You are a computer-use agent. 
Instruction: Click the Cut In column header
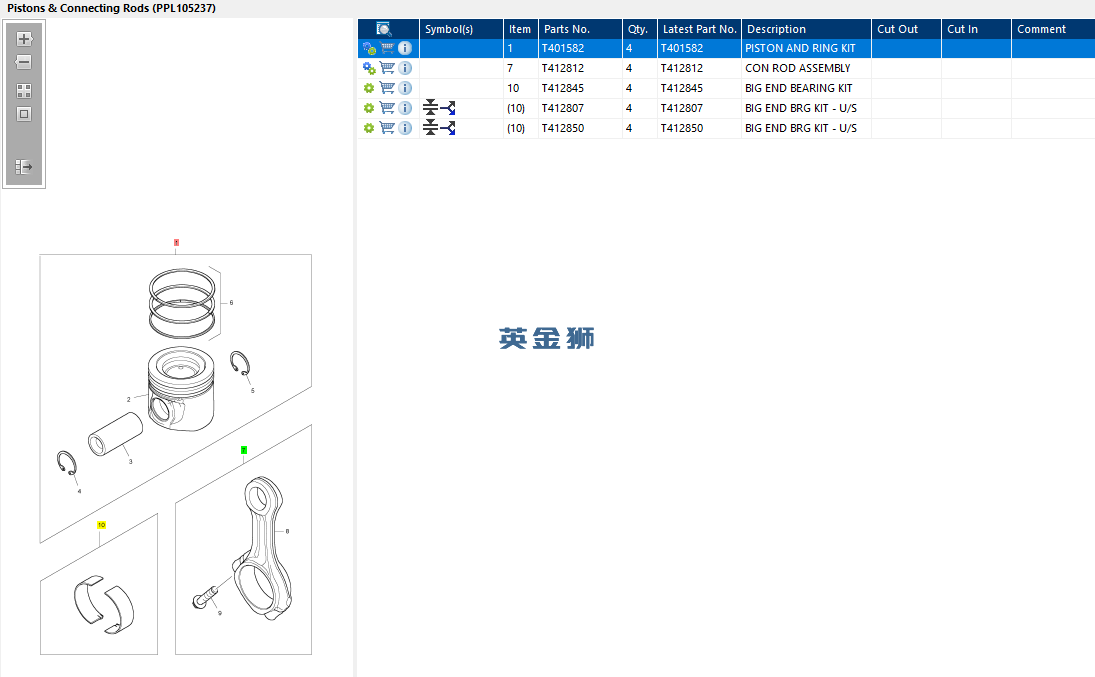pos(976,29)
